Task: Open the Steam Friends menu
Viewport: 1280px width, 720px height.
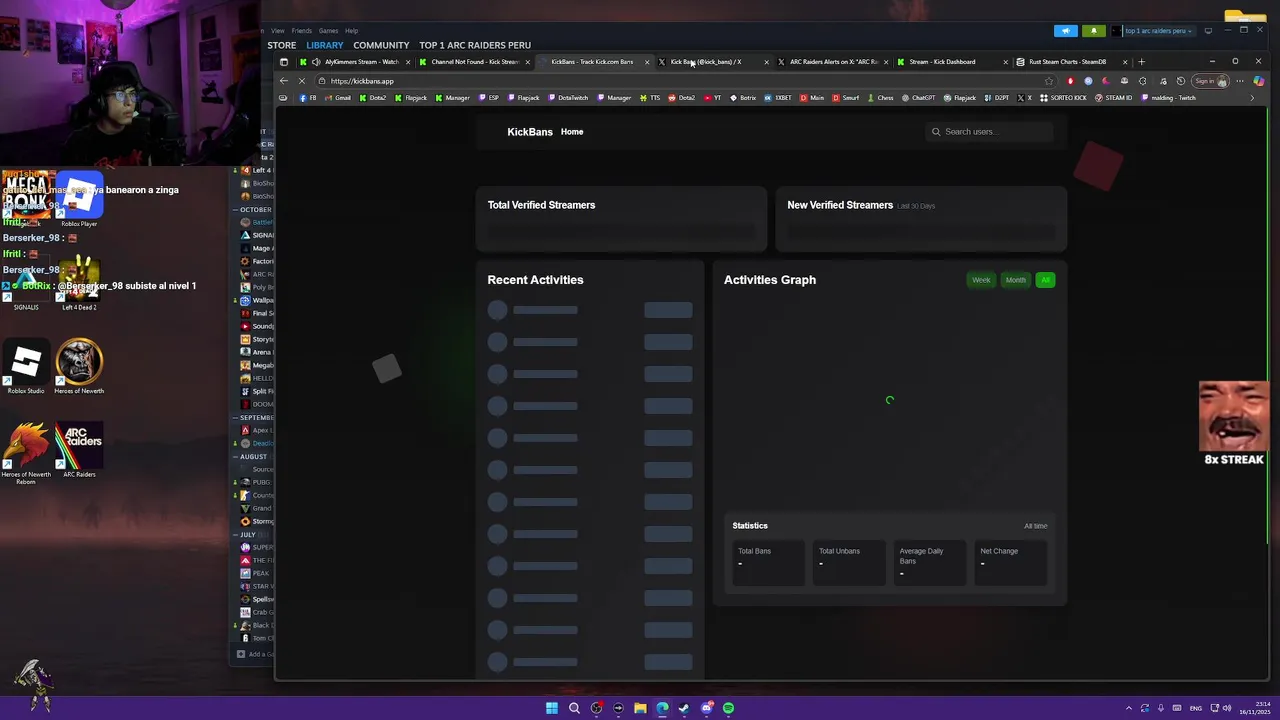Action: point(301,31)
